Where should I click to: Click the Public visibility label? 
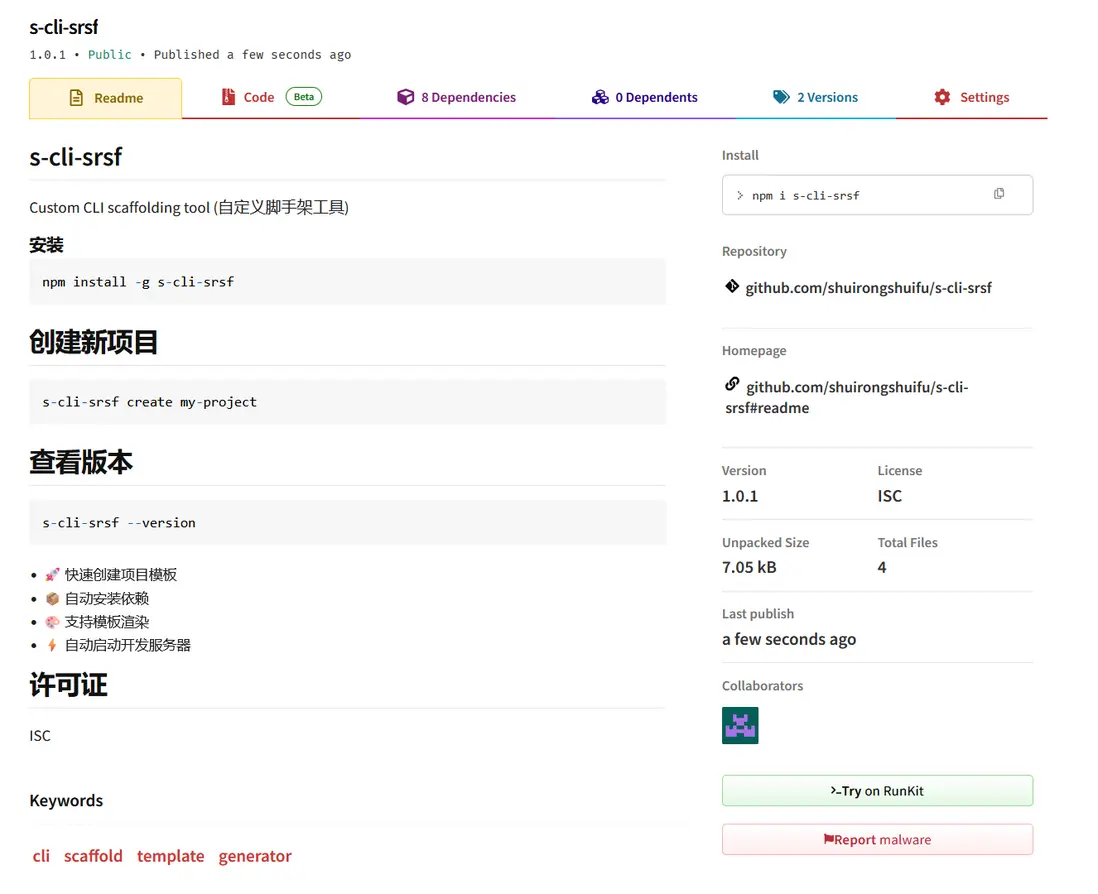(x=109, y=55)
